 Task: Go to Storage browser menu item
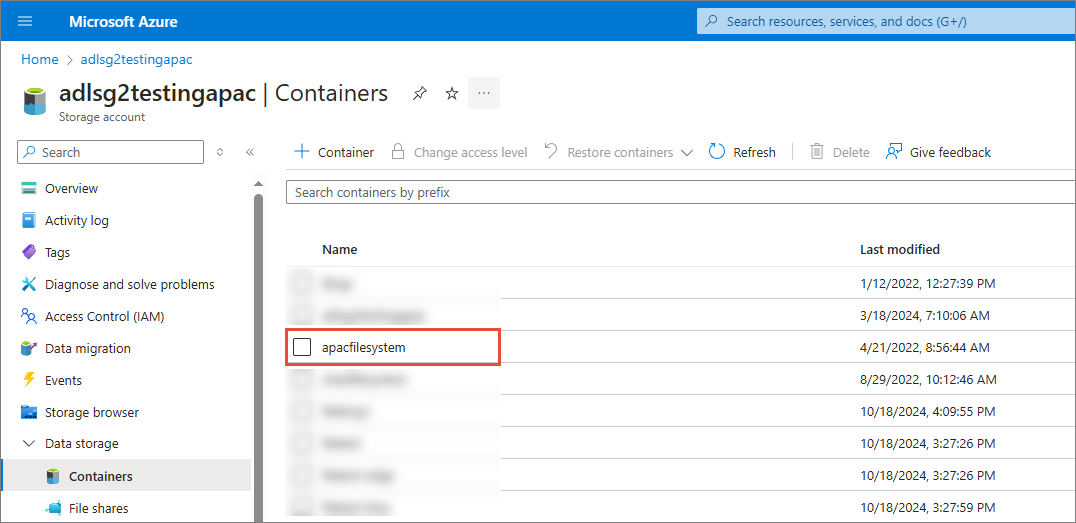92,412
